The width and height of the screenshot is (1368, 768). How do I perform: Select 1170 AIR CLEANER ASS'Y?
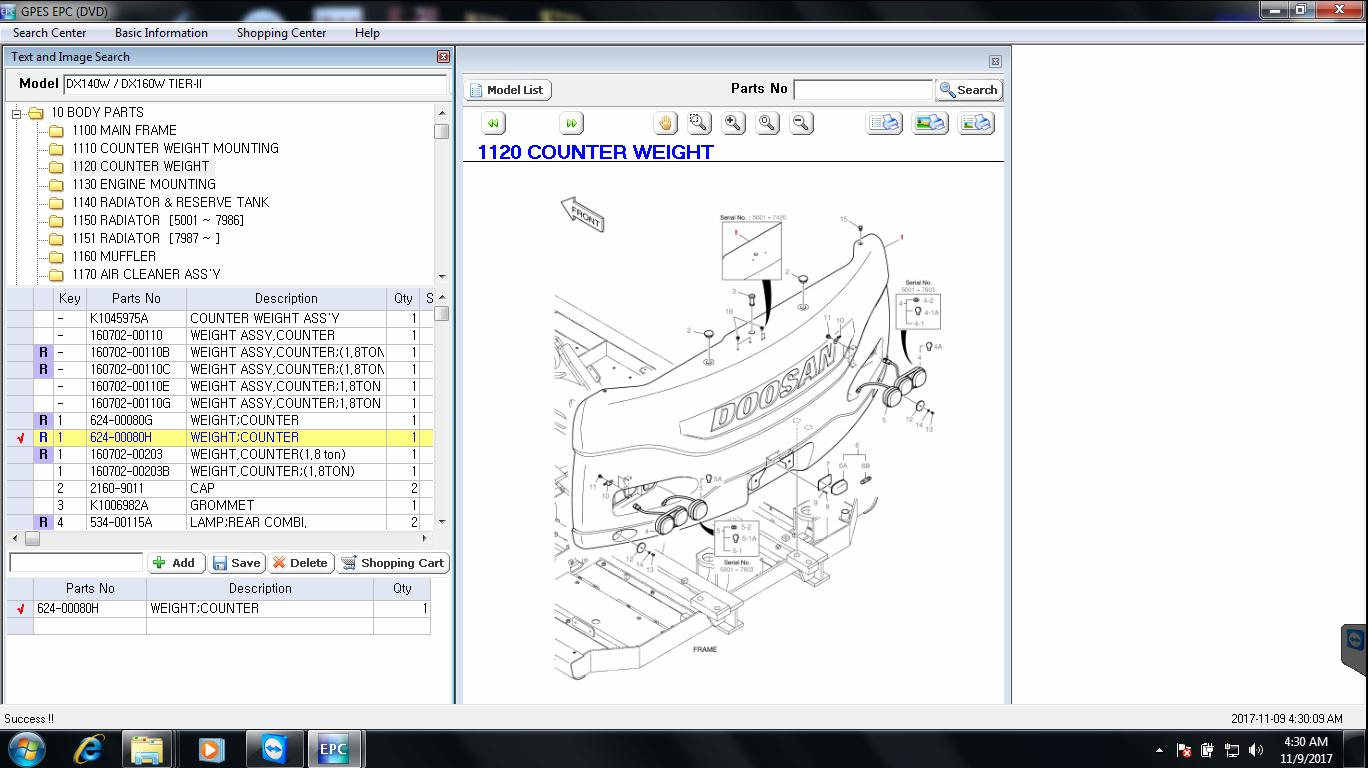146,274
